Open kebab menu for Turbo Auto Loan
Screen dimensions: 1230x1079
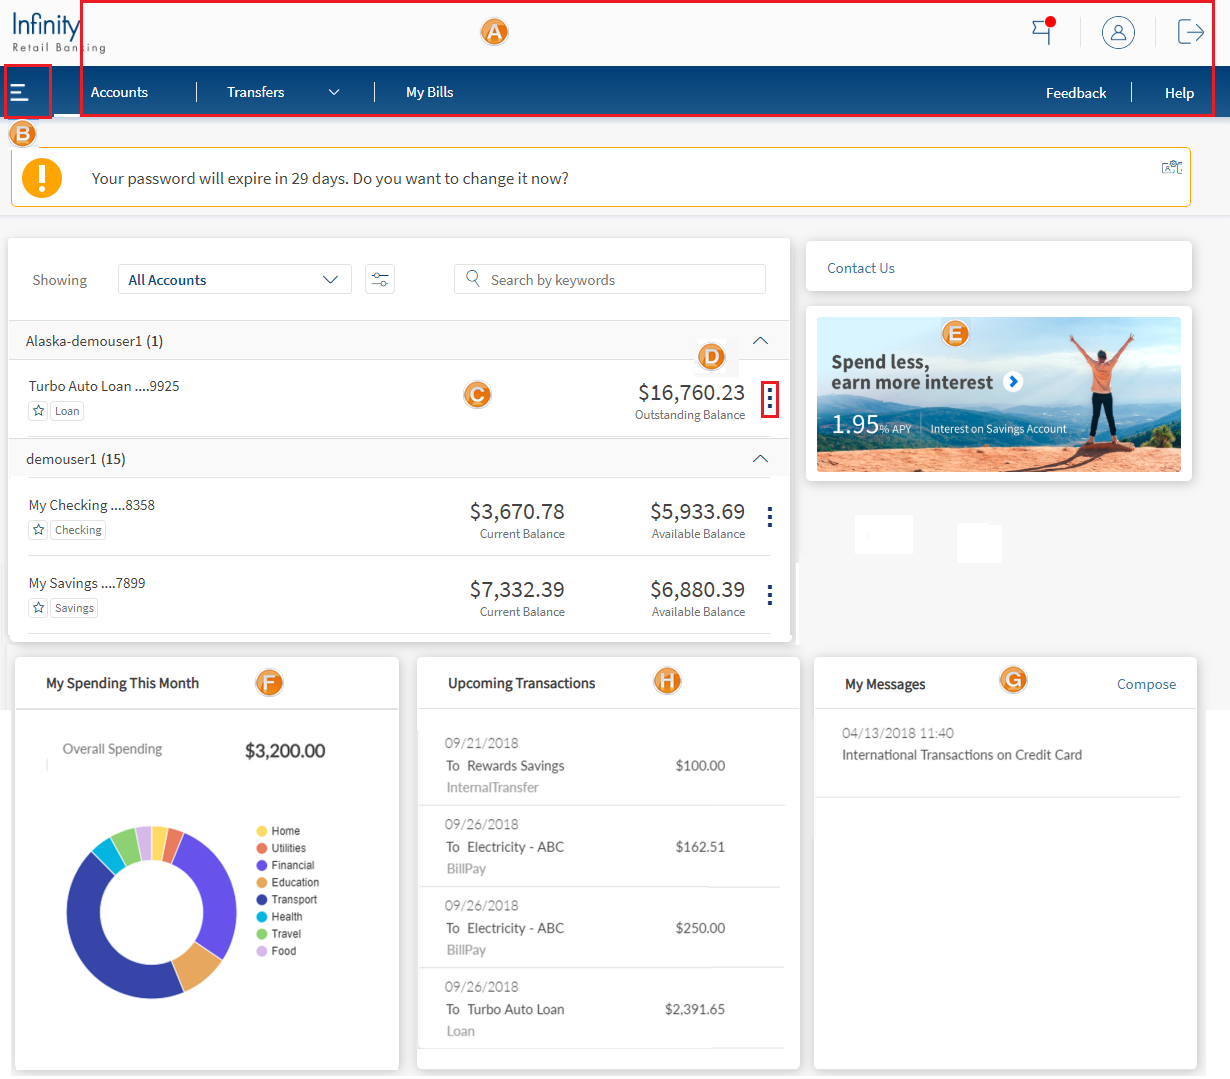[x=769, y=399]
